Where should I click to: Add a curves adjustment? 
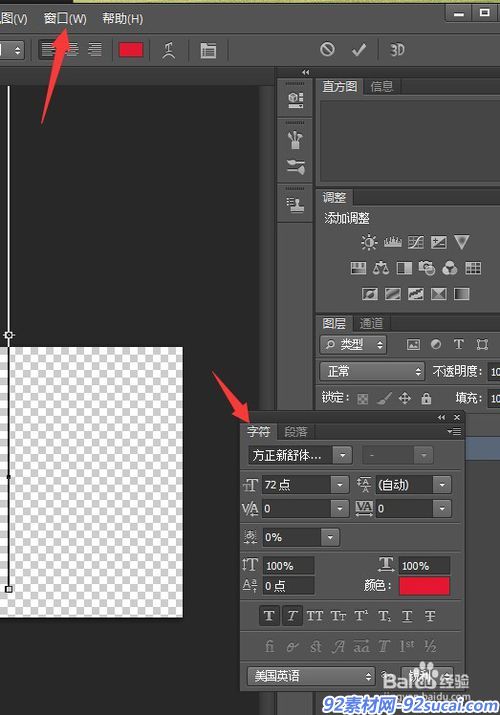point(415,242)
